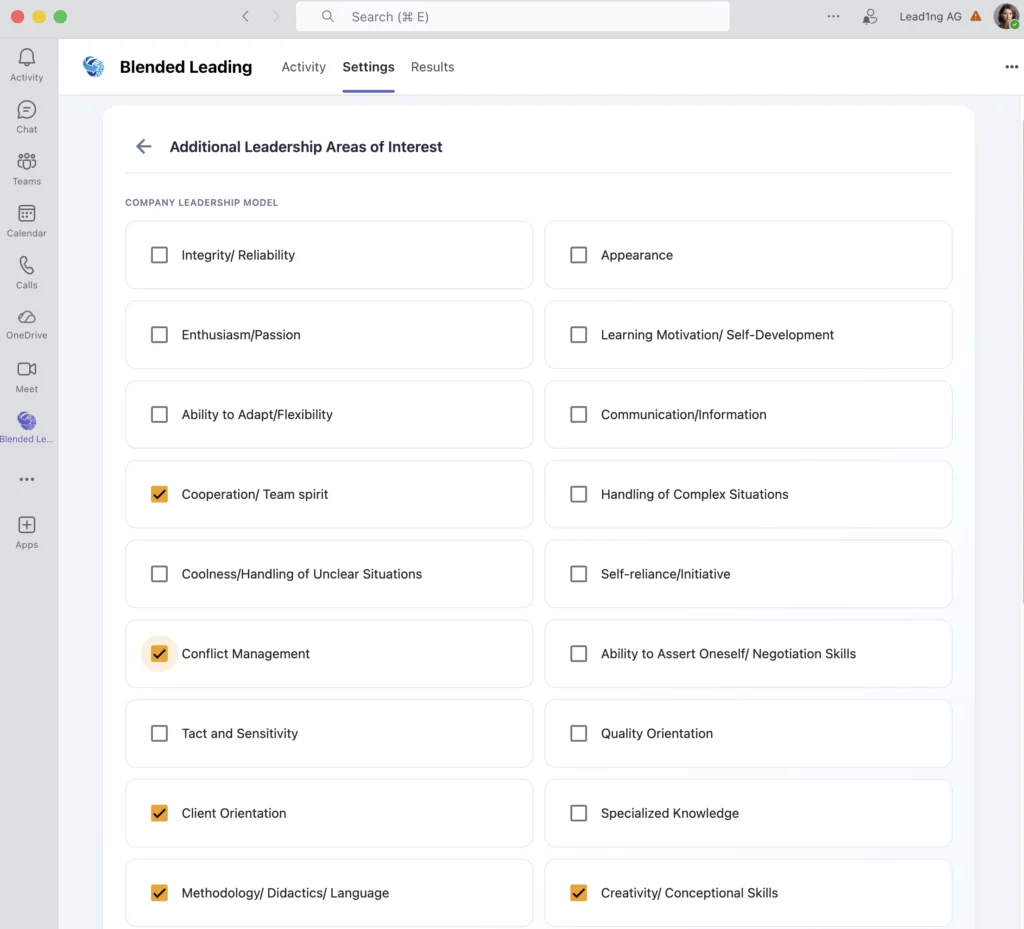Enable the Integrity/ Reliability checkbox
This screenshot has width=1024, height=929.
coord(159,255)
